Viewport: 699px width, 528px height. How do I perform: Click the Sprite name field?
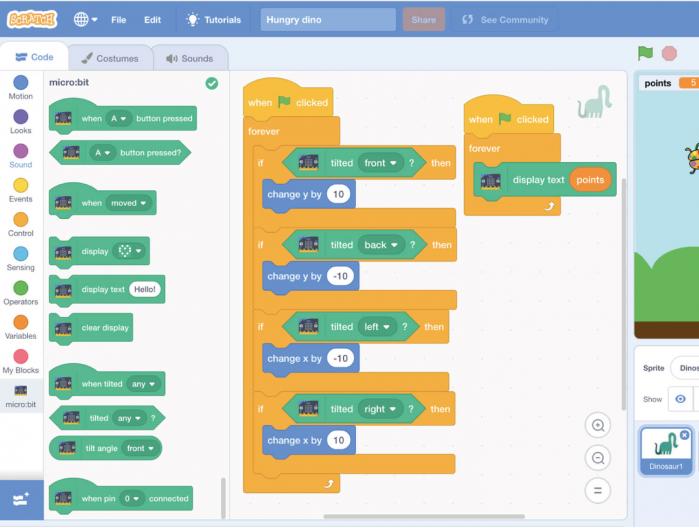click(685, 368)
